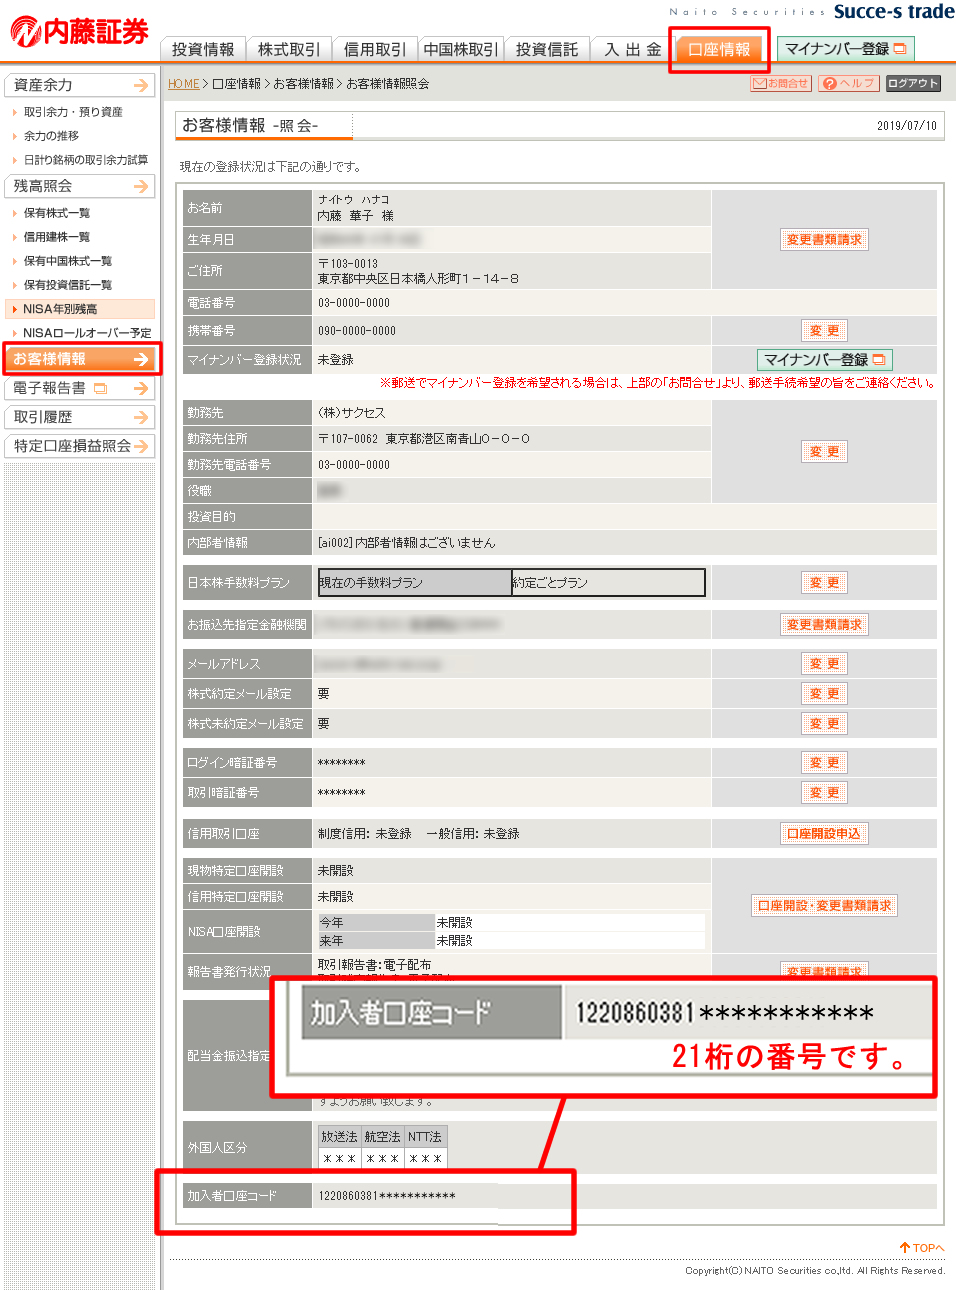Jump to top with the TOP link
Screen dimensions: 956x1290
pos(921,1248)
